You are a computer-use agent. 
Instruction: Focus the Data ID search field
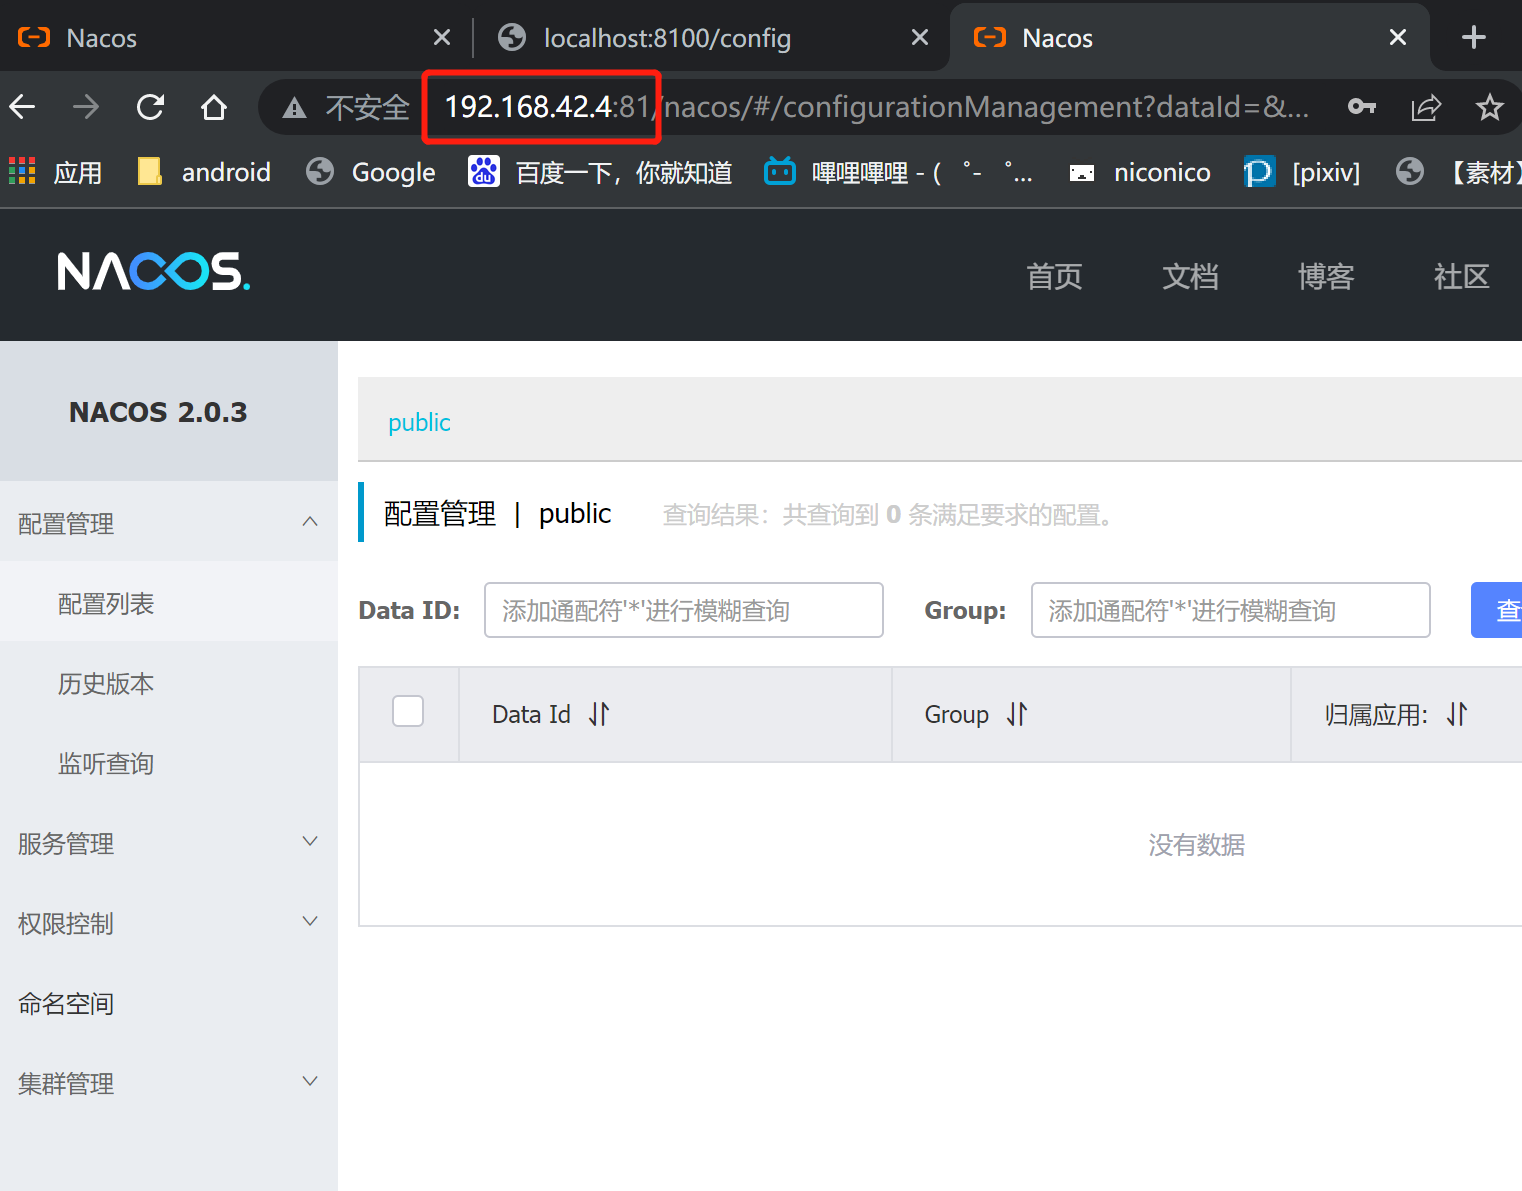(684, 610)
